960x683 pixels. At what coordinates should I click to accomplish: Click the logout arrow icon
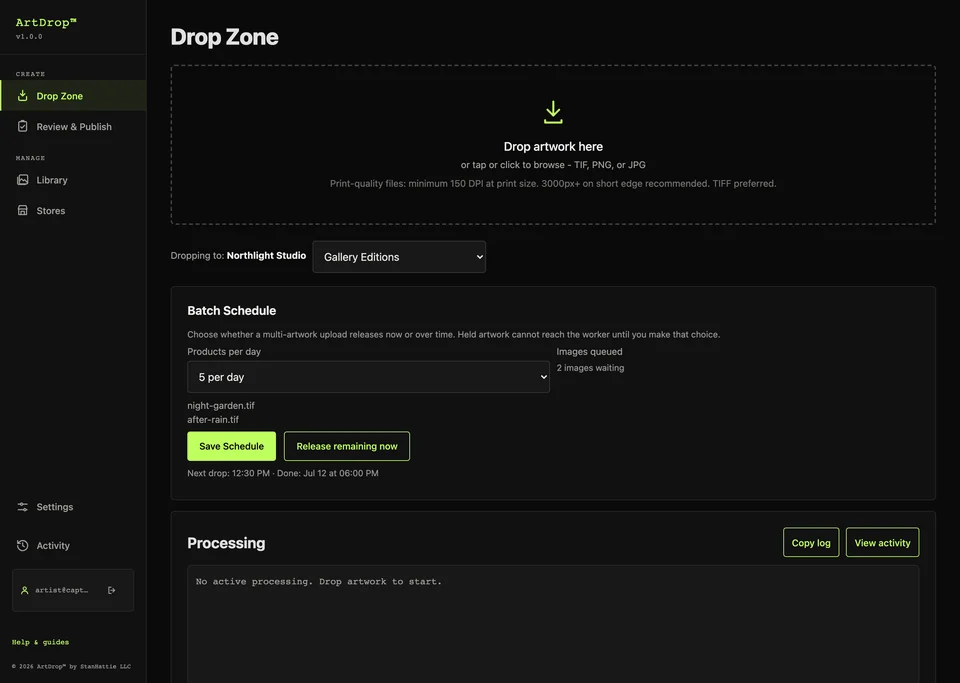click(x=111, y=590)
